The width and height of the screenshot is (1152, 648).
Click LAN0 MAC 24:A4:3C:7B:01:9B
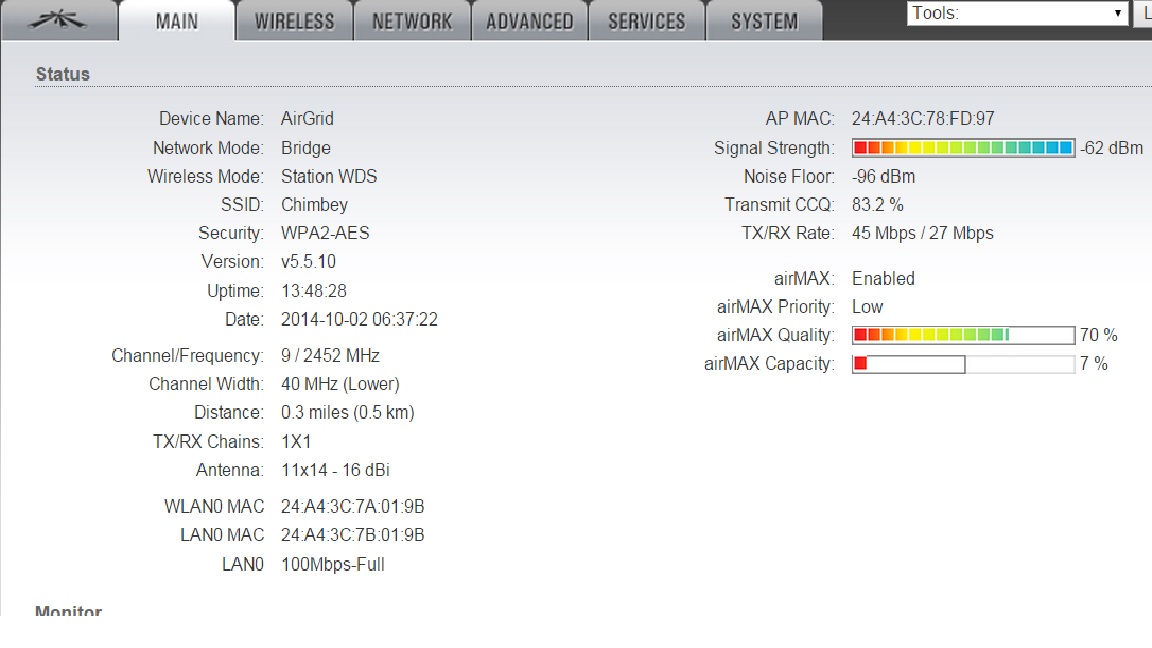click(353, 536)
